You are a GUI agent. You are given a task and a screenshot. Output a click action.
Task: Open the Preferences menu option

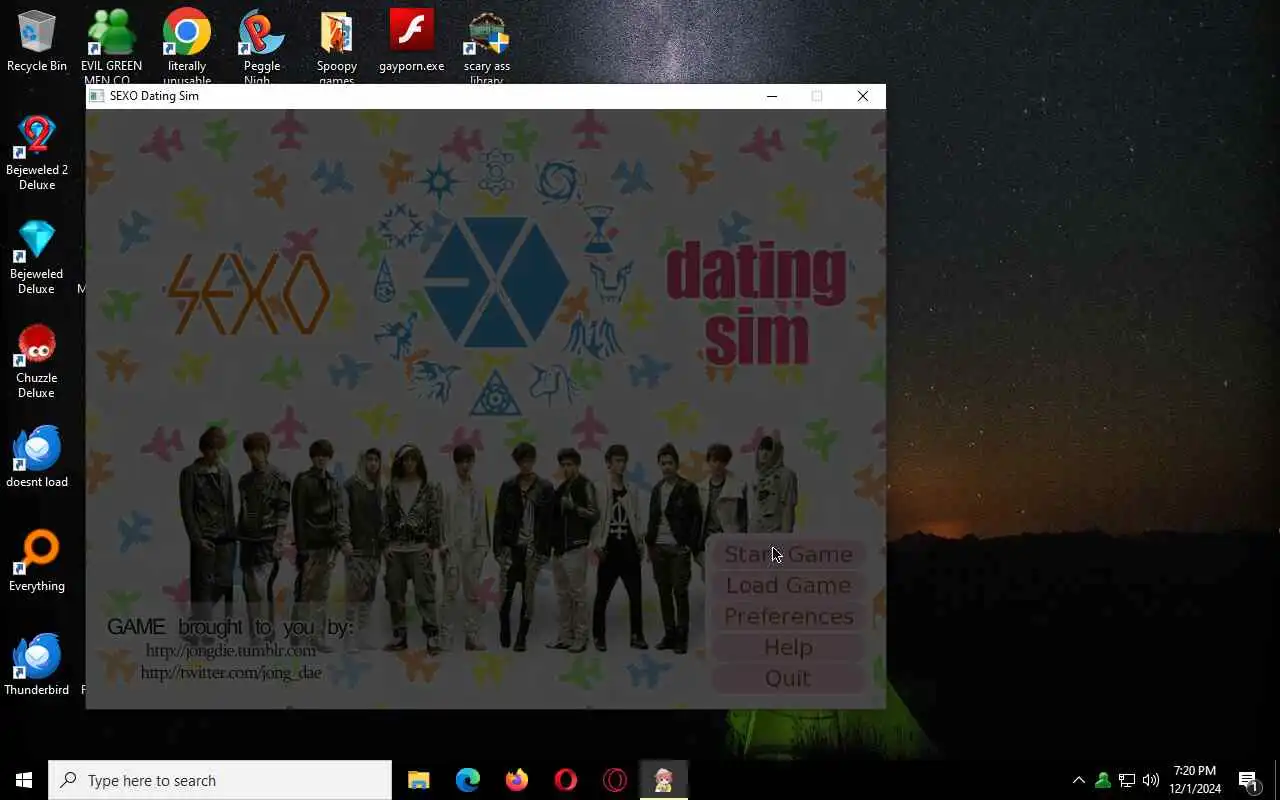click(x=788, y=616)
